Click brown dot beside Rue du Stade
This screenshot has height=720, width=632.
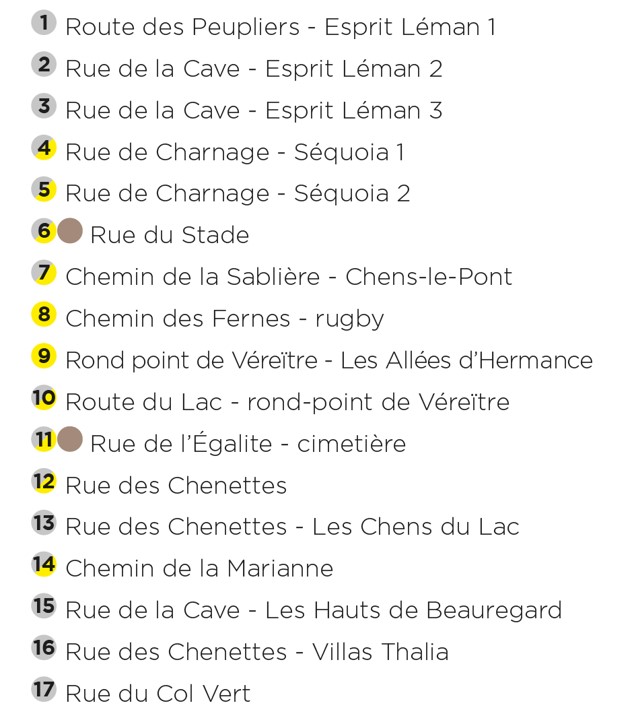point(70,231)
